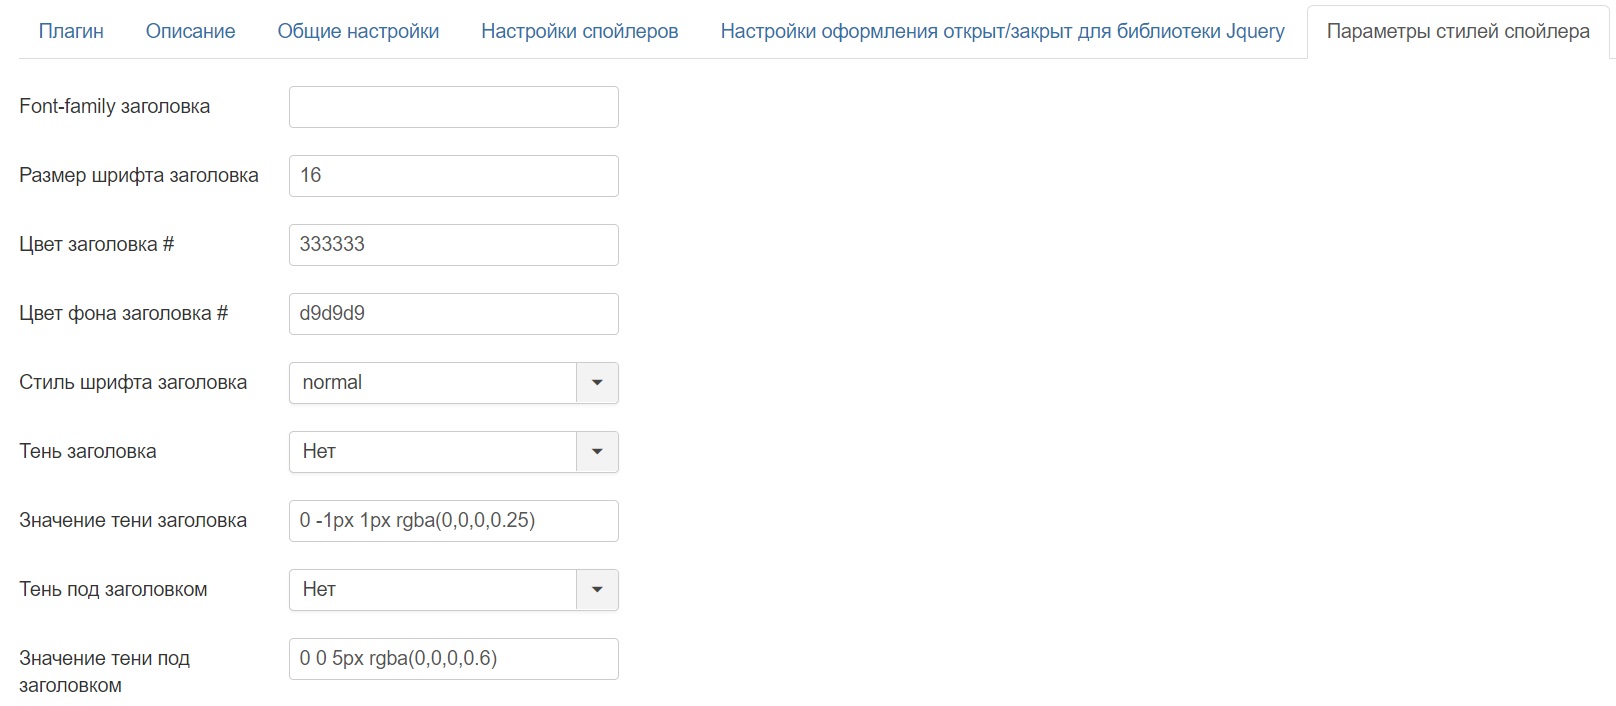Switch to the Описание tab
Viewport: 1616px width, 706px height.
(191, 31)
